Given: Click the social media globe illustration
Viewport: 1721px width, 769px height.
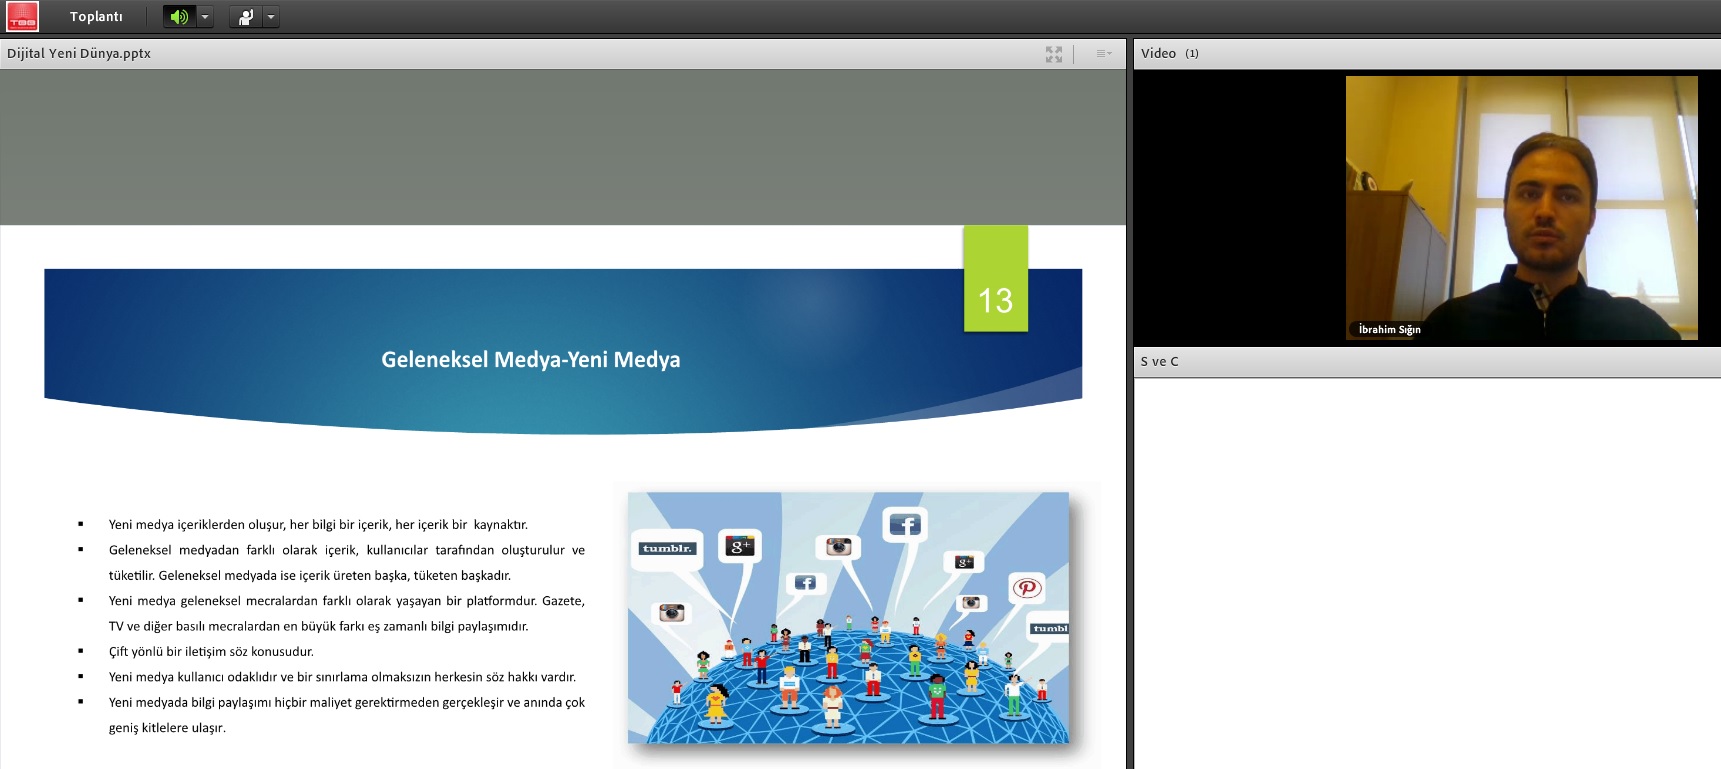Looking at the screenshot, I should click(x=848, y=618).
